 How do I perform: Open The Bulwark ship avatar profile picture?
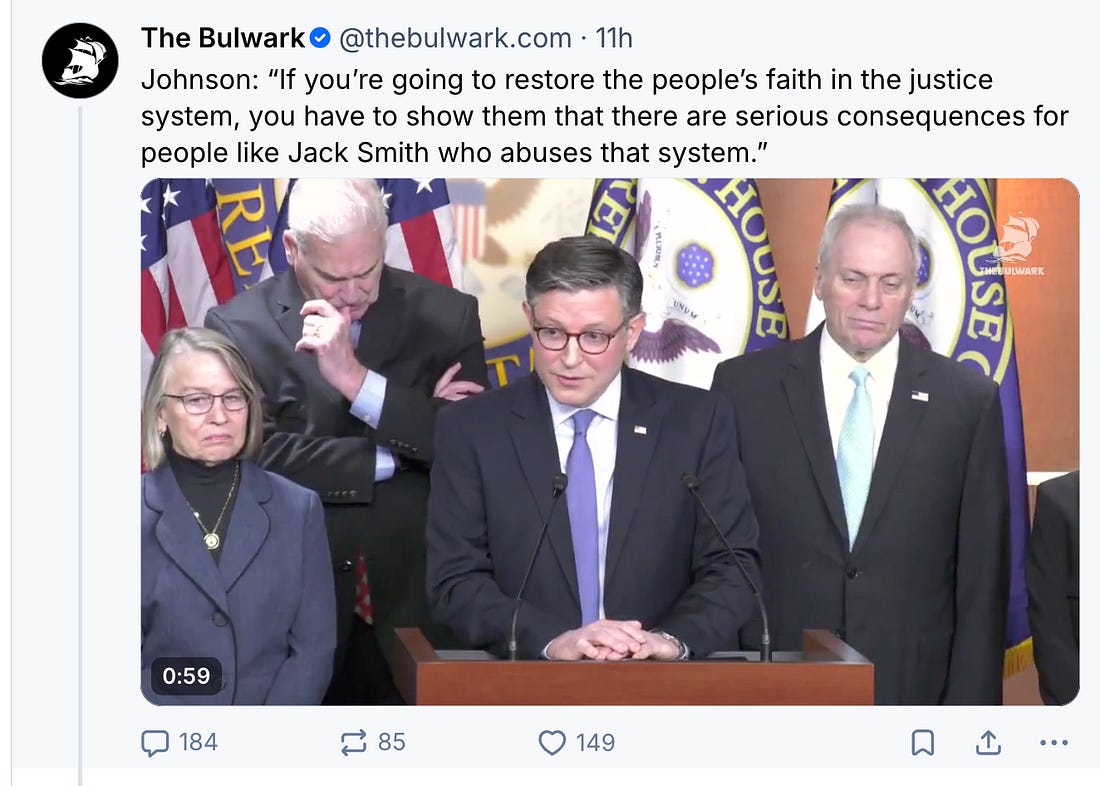click(x=80, y=60)
